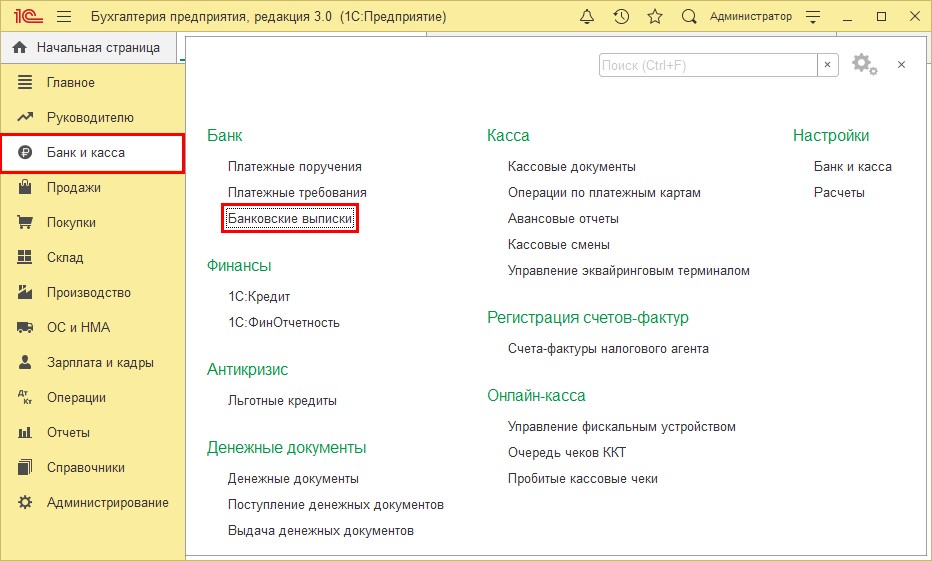The width and height of the screenshot is (932, 561).
Task: Open Платежные требования
Action: 297,193
